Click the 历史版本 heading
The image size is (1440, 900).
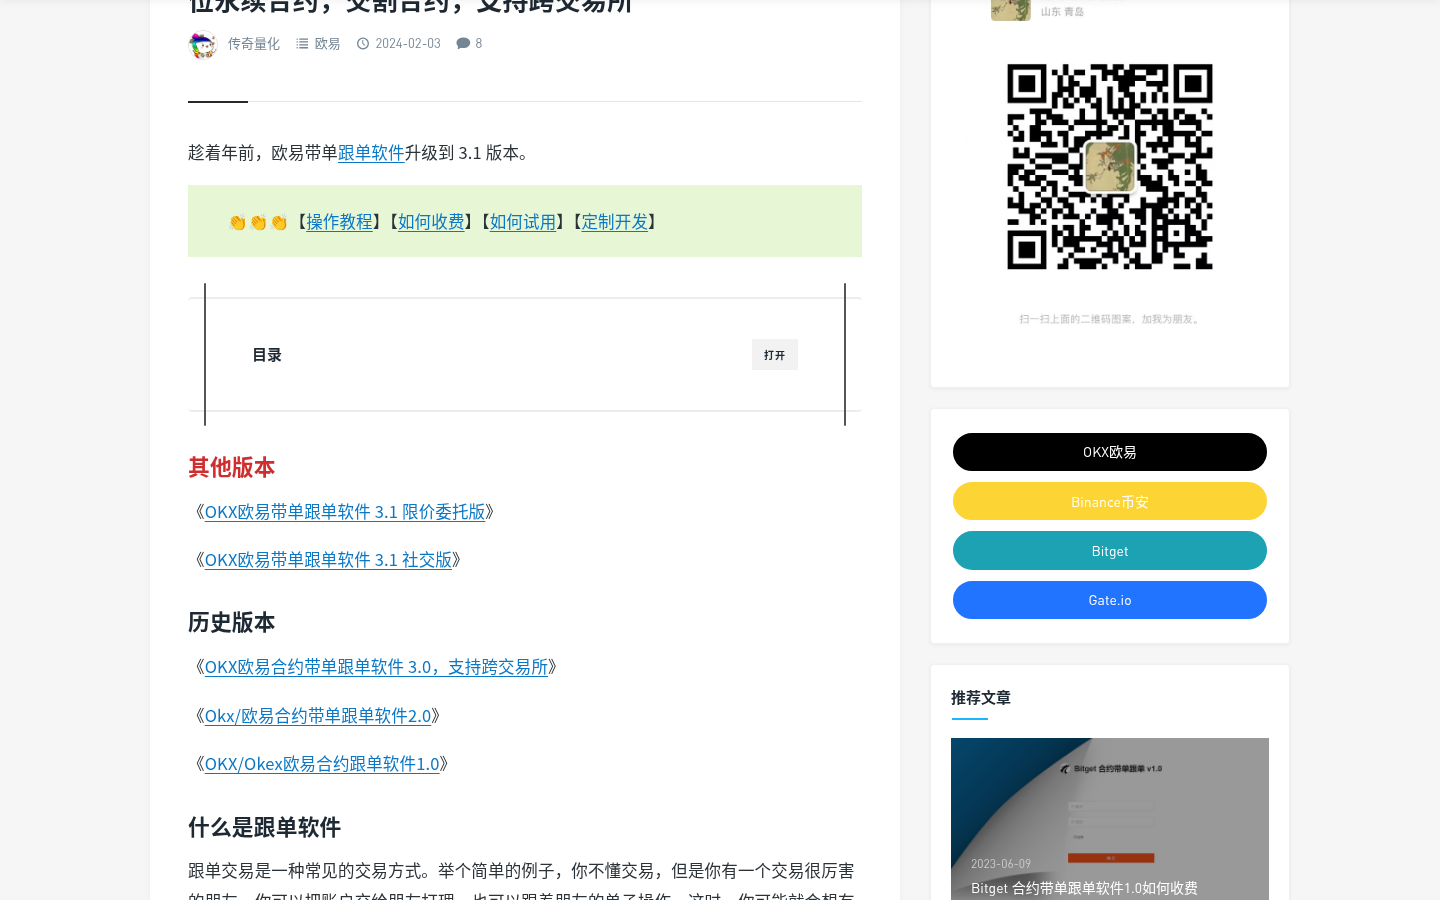[x=231, y=623]
